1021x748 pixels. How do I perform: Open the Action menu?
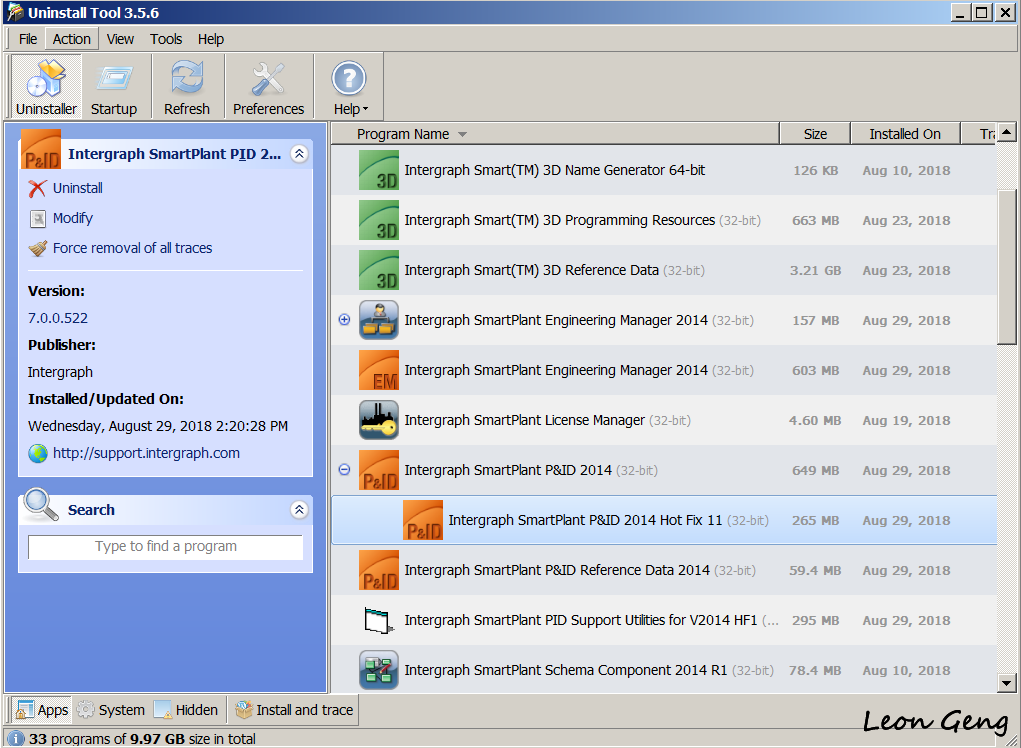[72, 39]
